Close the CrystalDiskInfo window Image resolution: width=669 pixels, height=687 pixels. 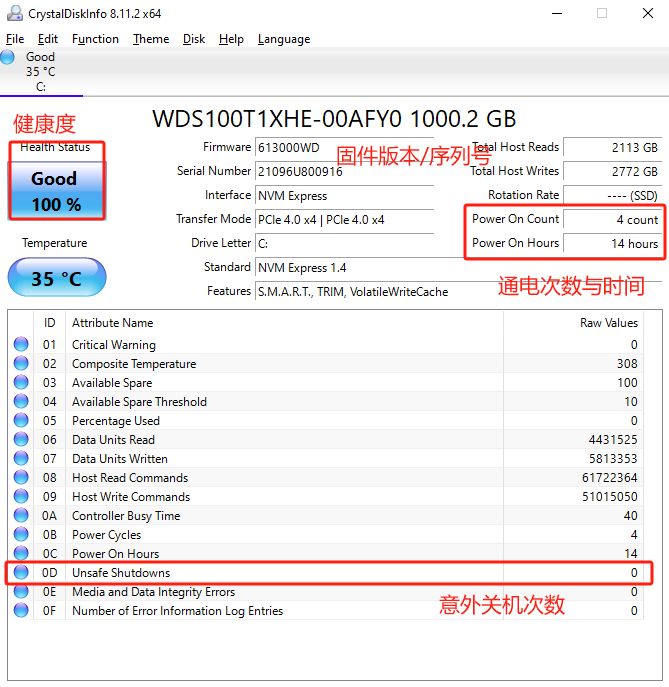coord(648,13)
